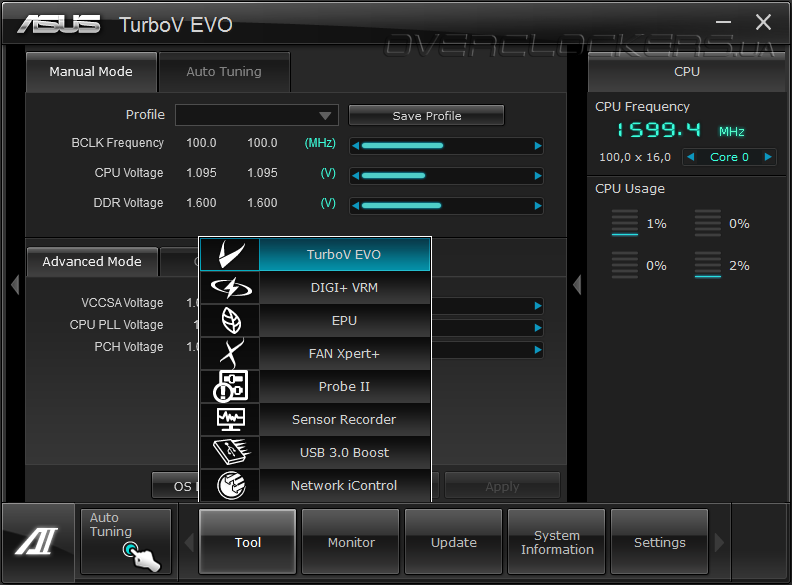Screen dimensions: 792x585
Task: Click the Sensor Recorder monitor icon
Action: pyautogui.click(x=230, y=419)
